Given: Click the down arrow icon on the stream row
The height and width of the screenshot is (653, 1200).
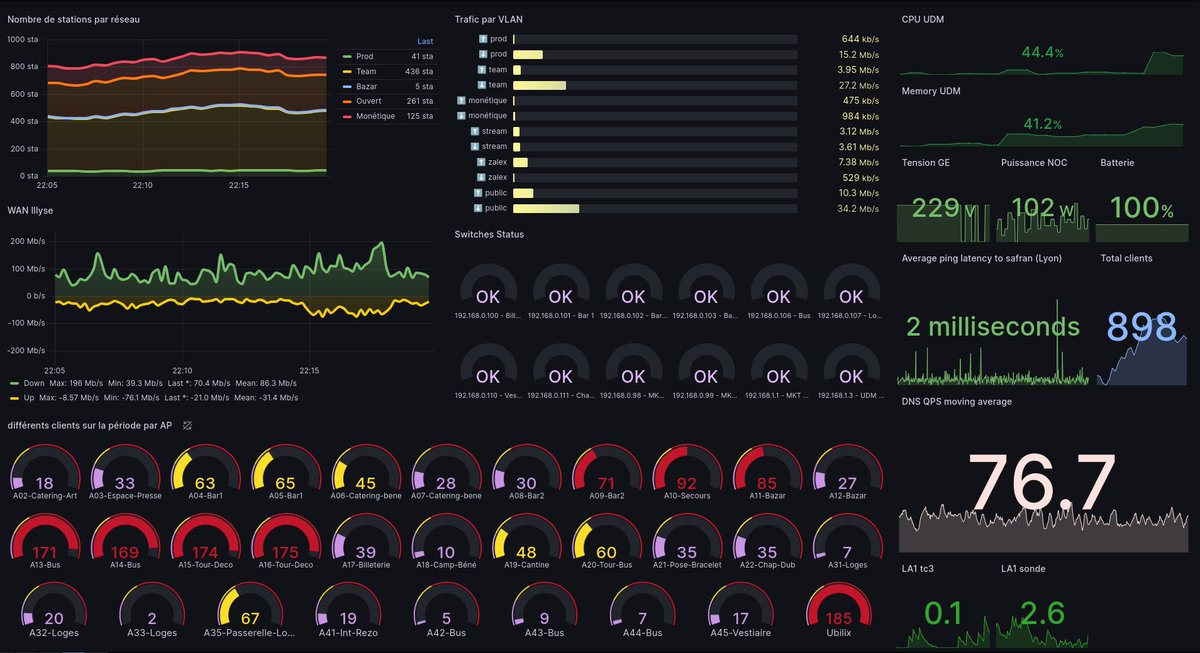Looking at the screenshot, I should [476, 147].
